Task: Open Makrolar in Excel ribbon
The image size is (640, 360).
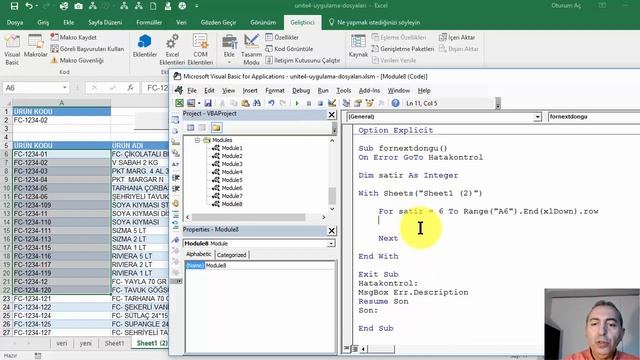Action: click(x=36, y=46)
